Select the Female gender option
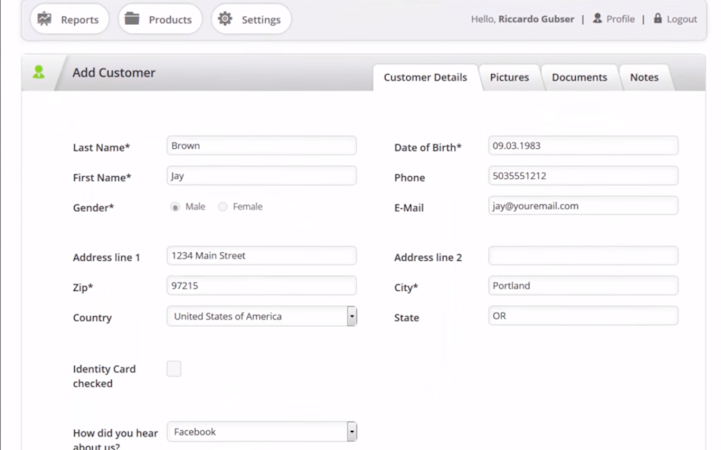This screenshot has height=450, width=721. (x=223, y=207)
